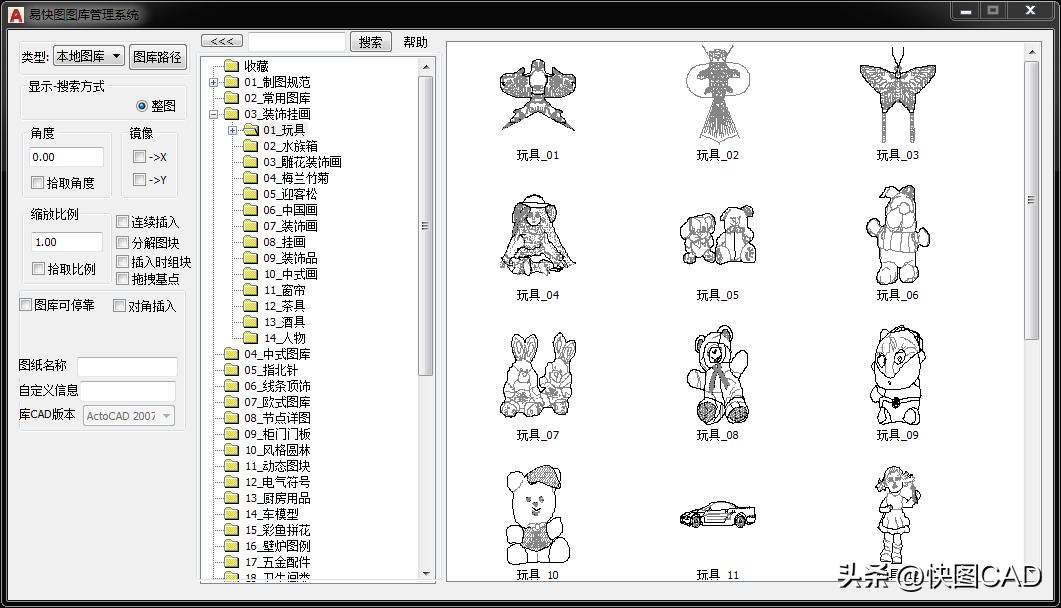1061x608 pixels.
Task: Select the 玩具_03 butterfly kite thumbnail
Action: point(898,93)
